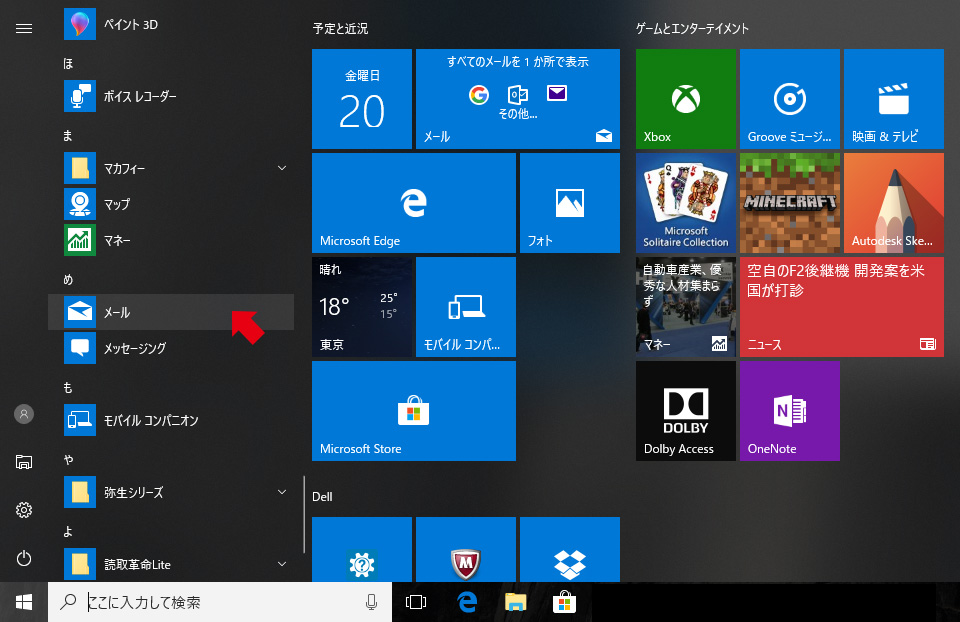Open the Mail live tile (すべてのメールを 1 か所で表示)
The image size is (960, 622).
518,99
